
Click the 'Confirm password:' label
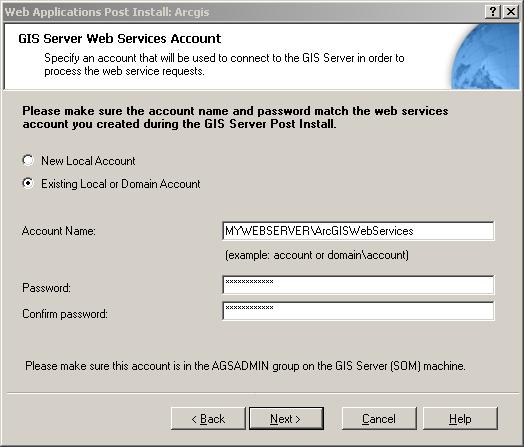pos(65,314)
